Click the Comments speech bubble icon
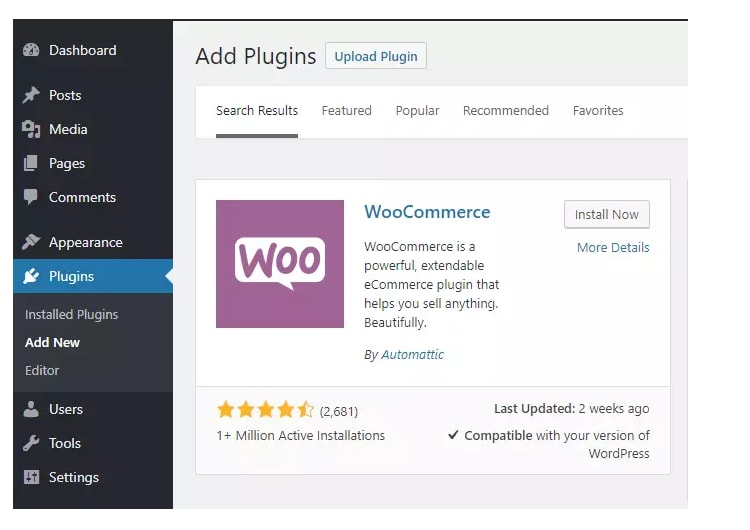Screen dimensions: 750x530 coord(31,197)
